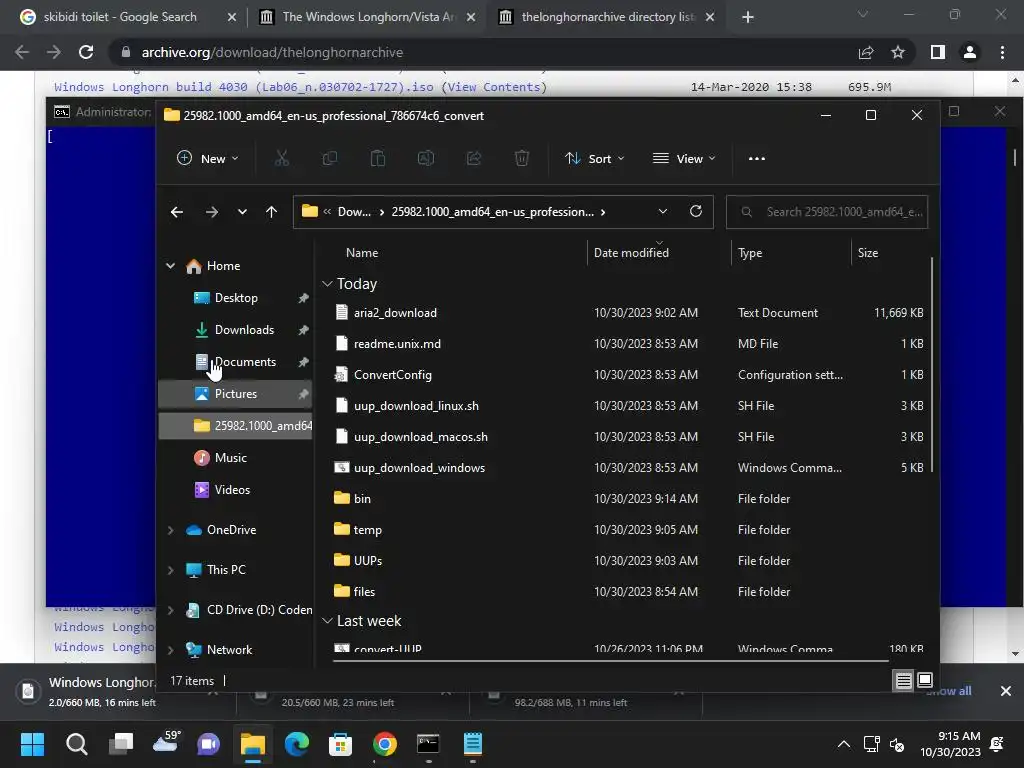Click the file list vertical scrollbar
The height and width of the screenshot is (768, 1024).
pyautogui.click(x=932, y=364)
